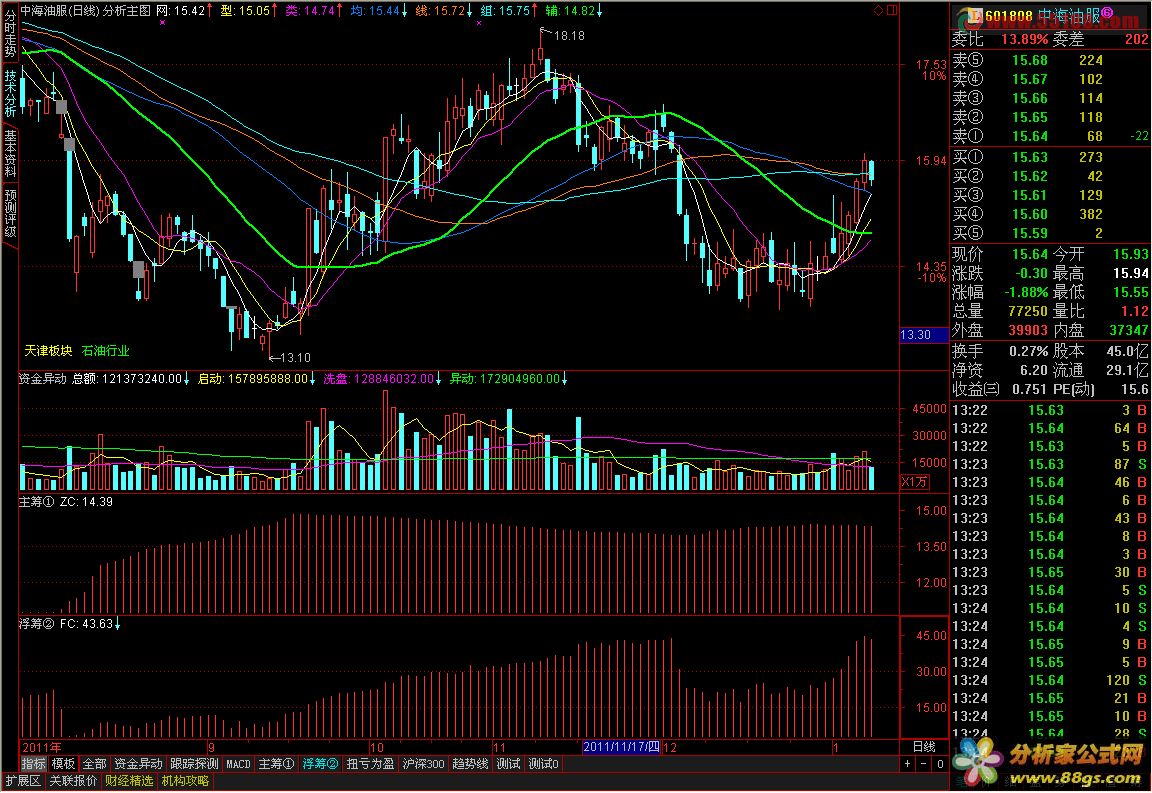Click the 买⑤ bid row at 15.59
The image size is (1152, 793).
pyautogui.click(x=1051, y=234)
